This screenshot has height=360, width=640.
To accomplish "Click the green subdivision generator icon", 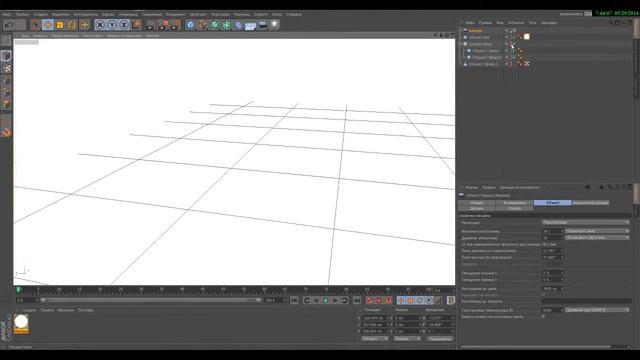I will [214, 25].
